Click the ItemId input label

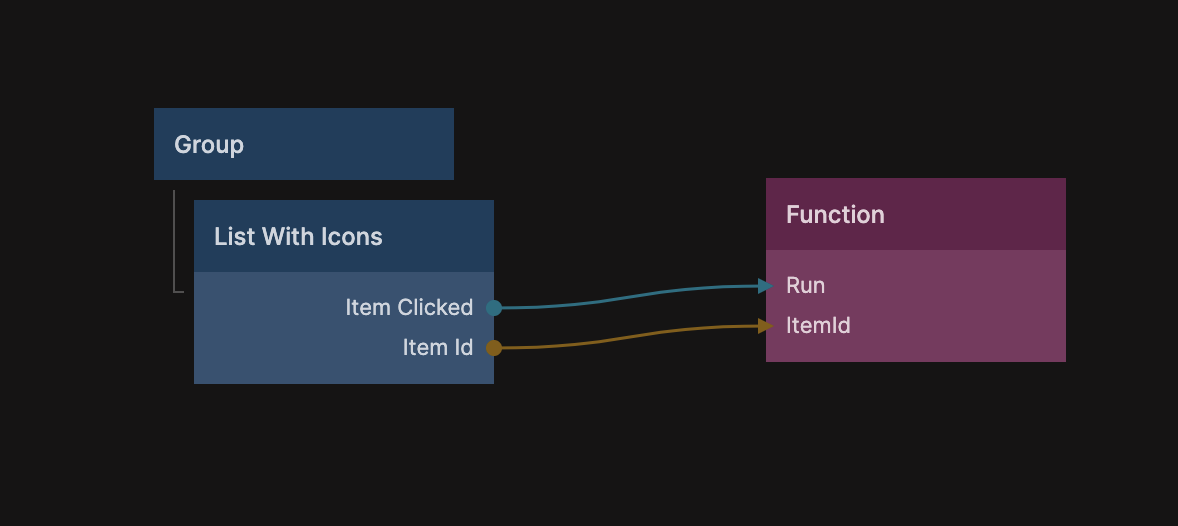tap(818, 326)
